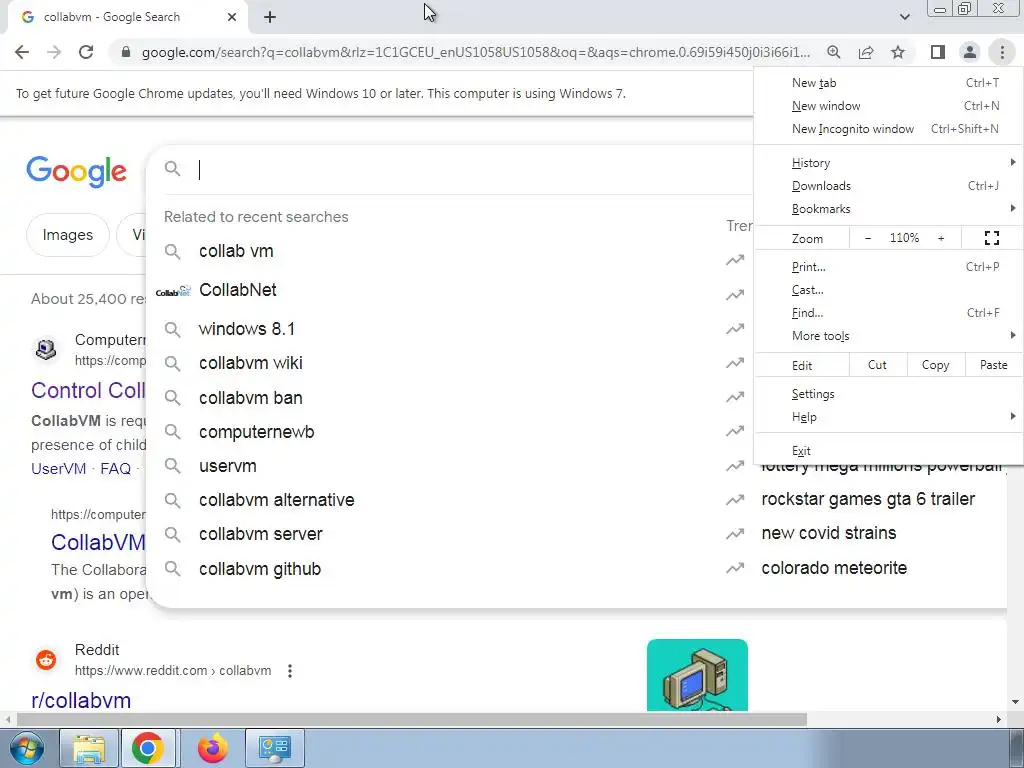
Task: Click the browser back arrow
Action: tap(22, 52)
